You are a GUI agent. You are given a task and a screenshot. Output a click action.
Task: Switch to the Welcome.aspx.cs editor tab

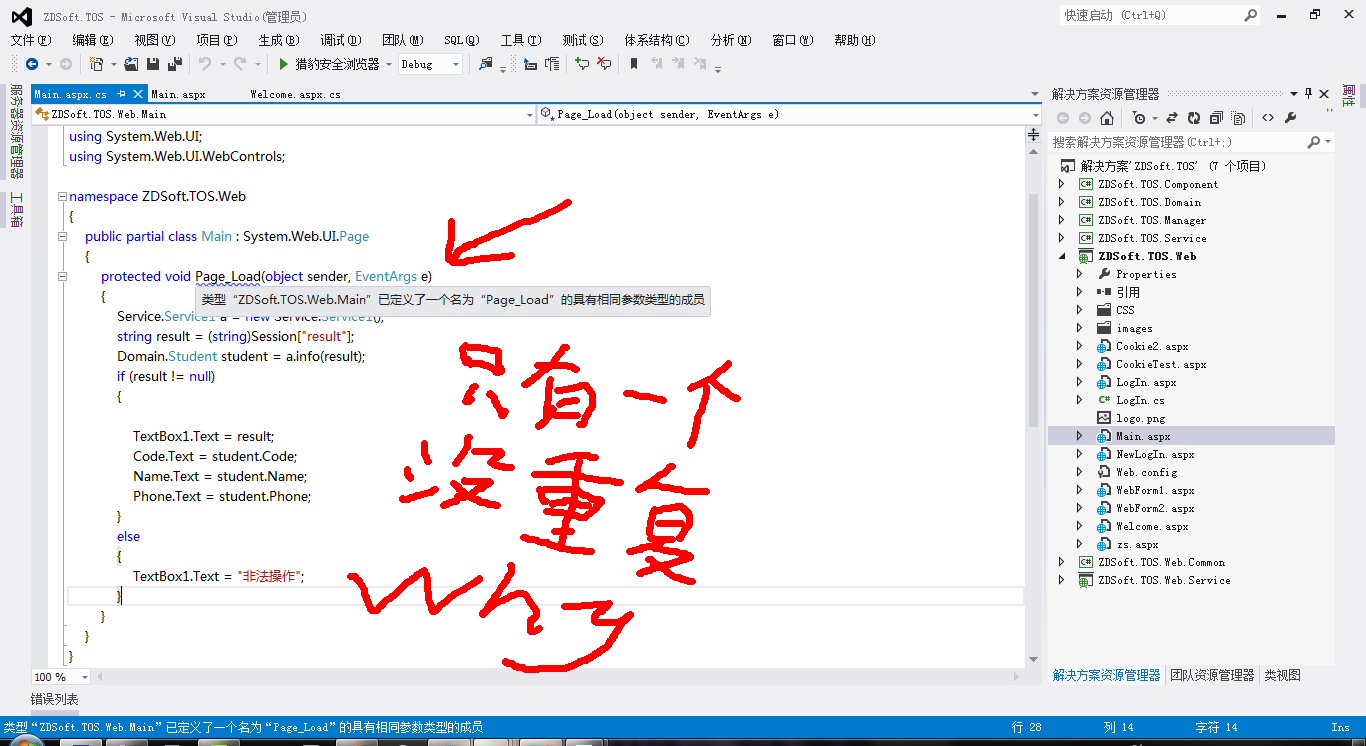point(295,94)
